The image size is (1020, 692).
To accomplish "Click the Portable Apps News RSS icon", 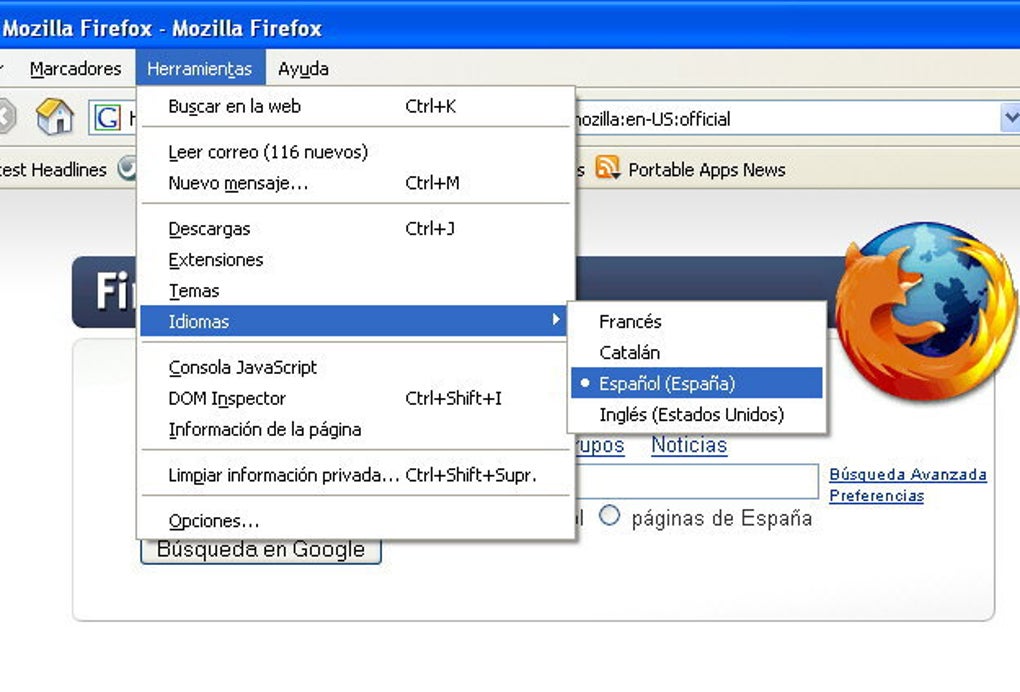I will tap(607, 168).
